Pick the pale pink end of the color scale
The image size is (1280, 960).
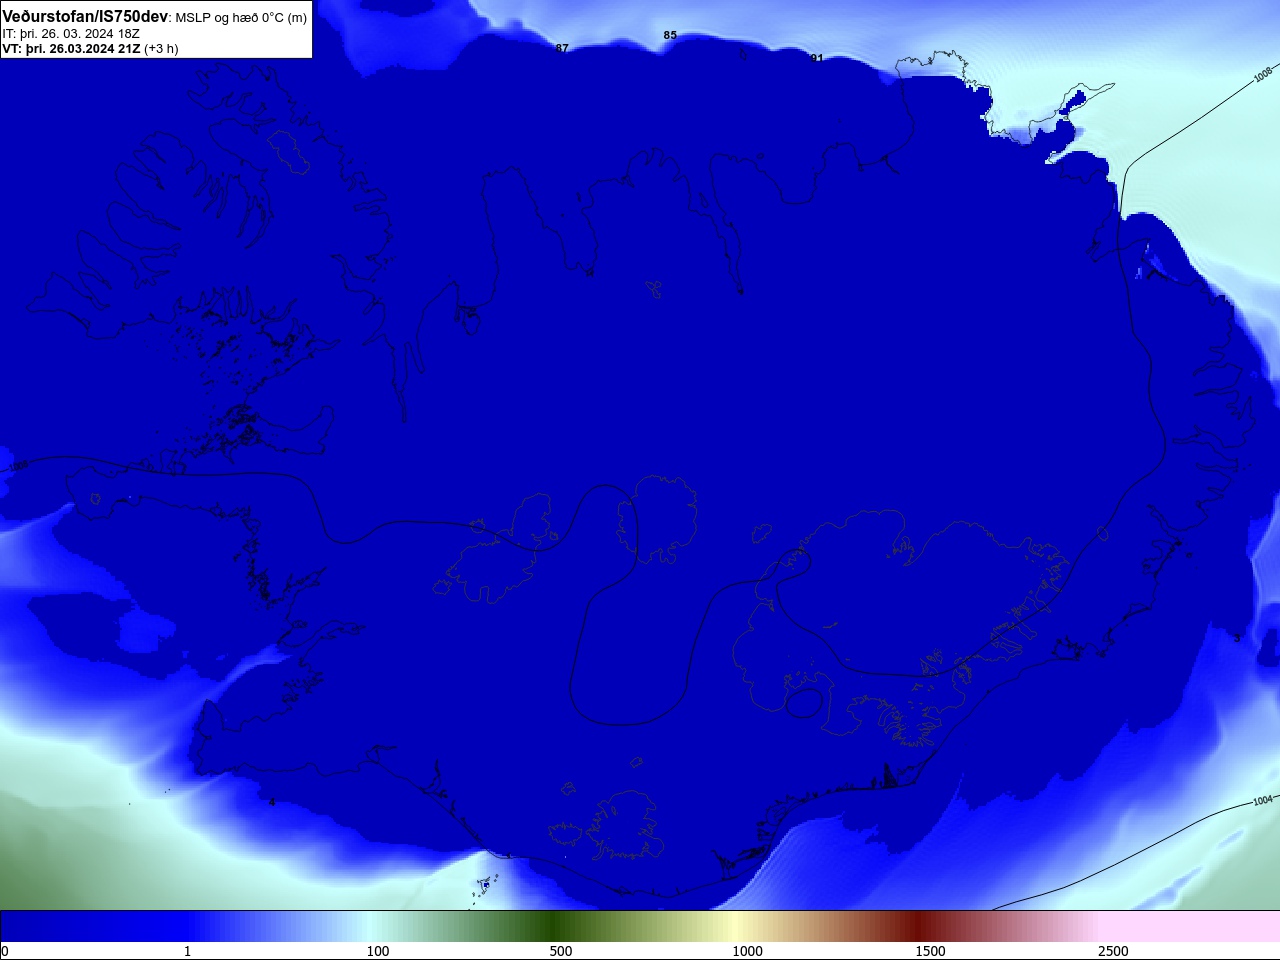[x=1190, y=926]
